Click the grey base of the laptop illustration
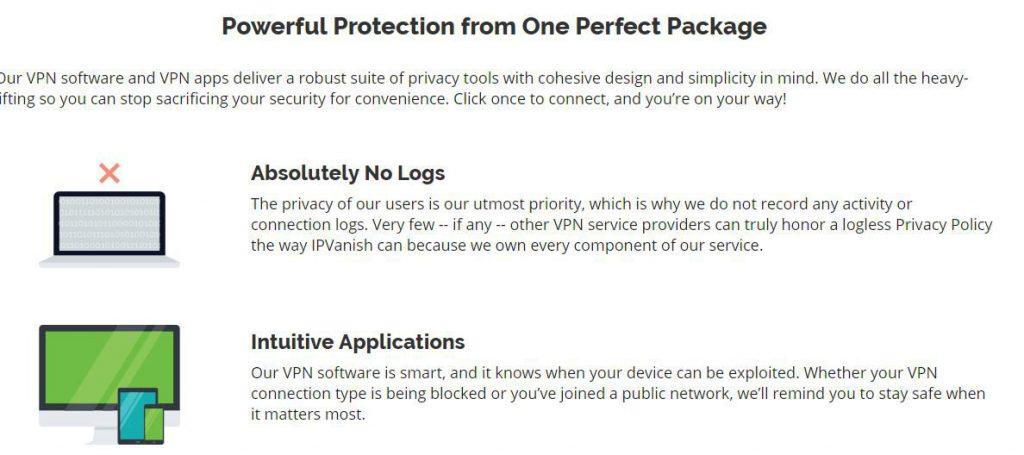This screenshot has height=455, width=1024. click(x=109, y=262)
